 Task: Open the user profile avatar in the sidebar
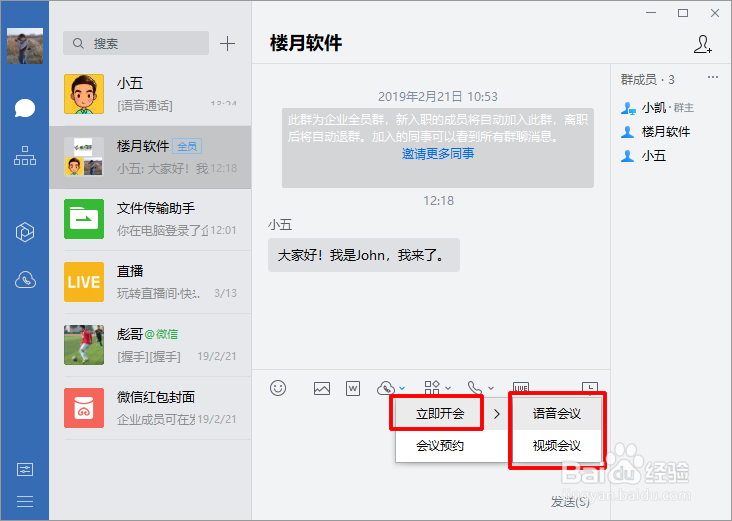[x=25, y=46]
